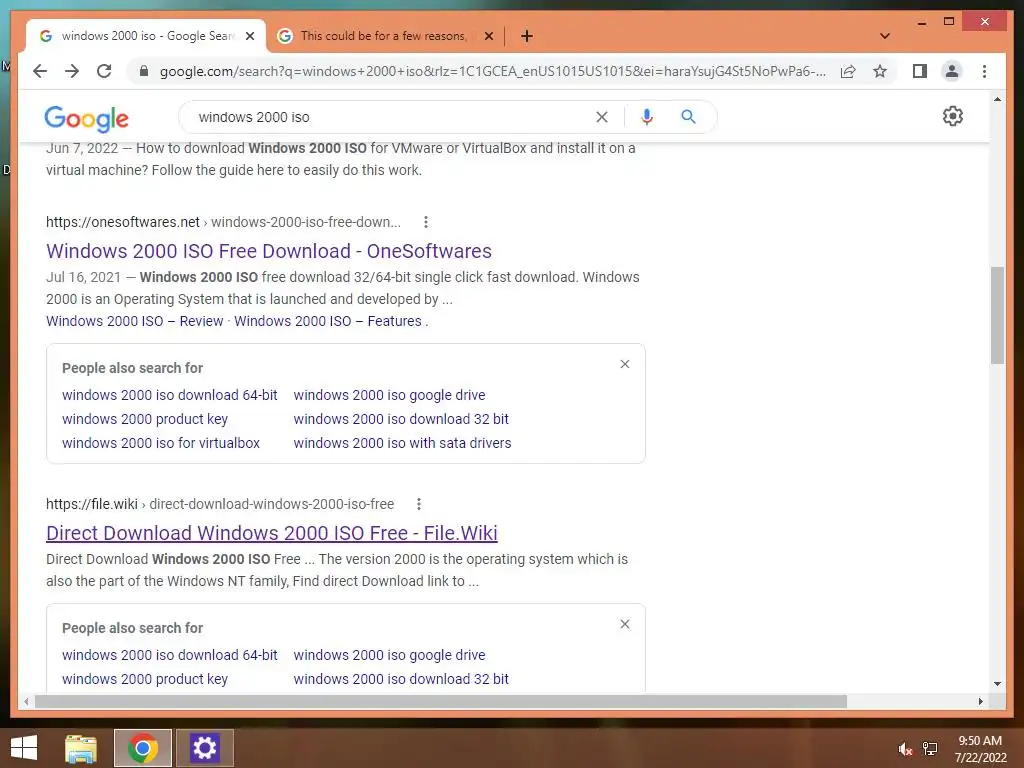Close the 'This could be for a few reasons' tab
This screenshot has height=768, width=1024.
488,36
